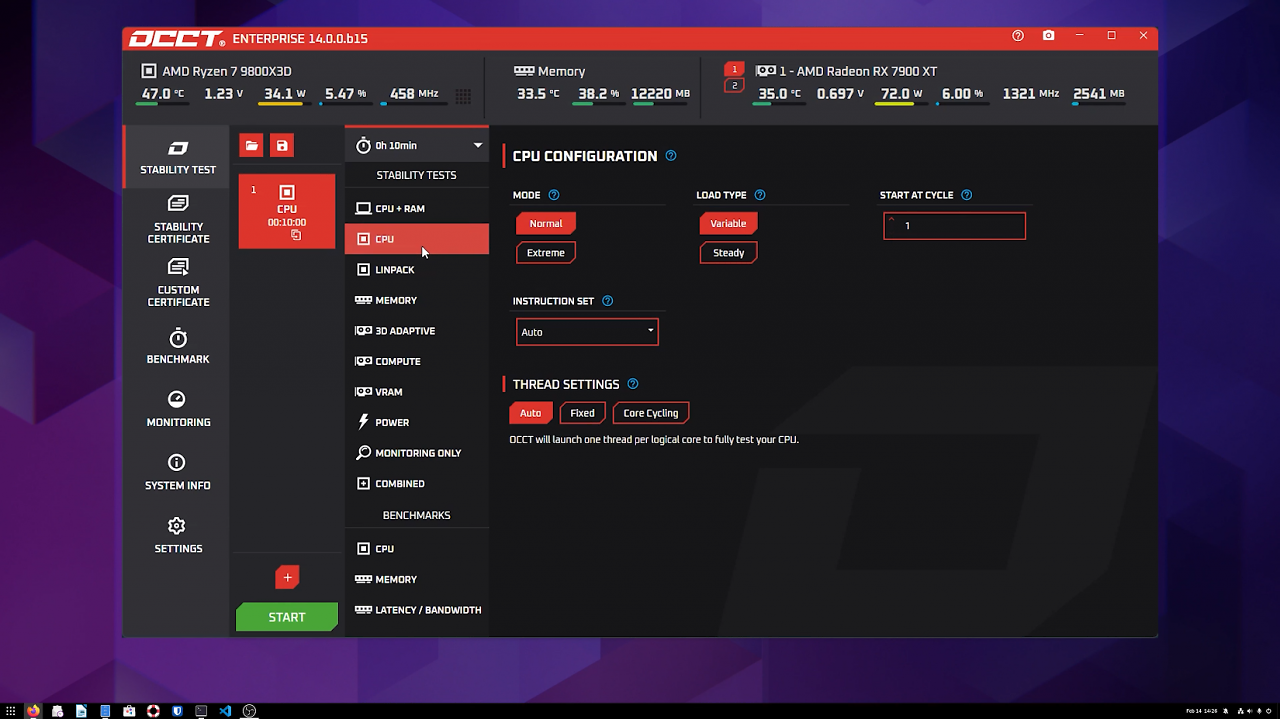Click the CPU temperature 47.0 °C reading
1280x719 pixels.
point(163,94)
